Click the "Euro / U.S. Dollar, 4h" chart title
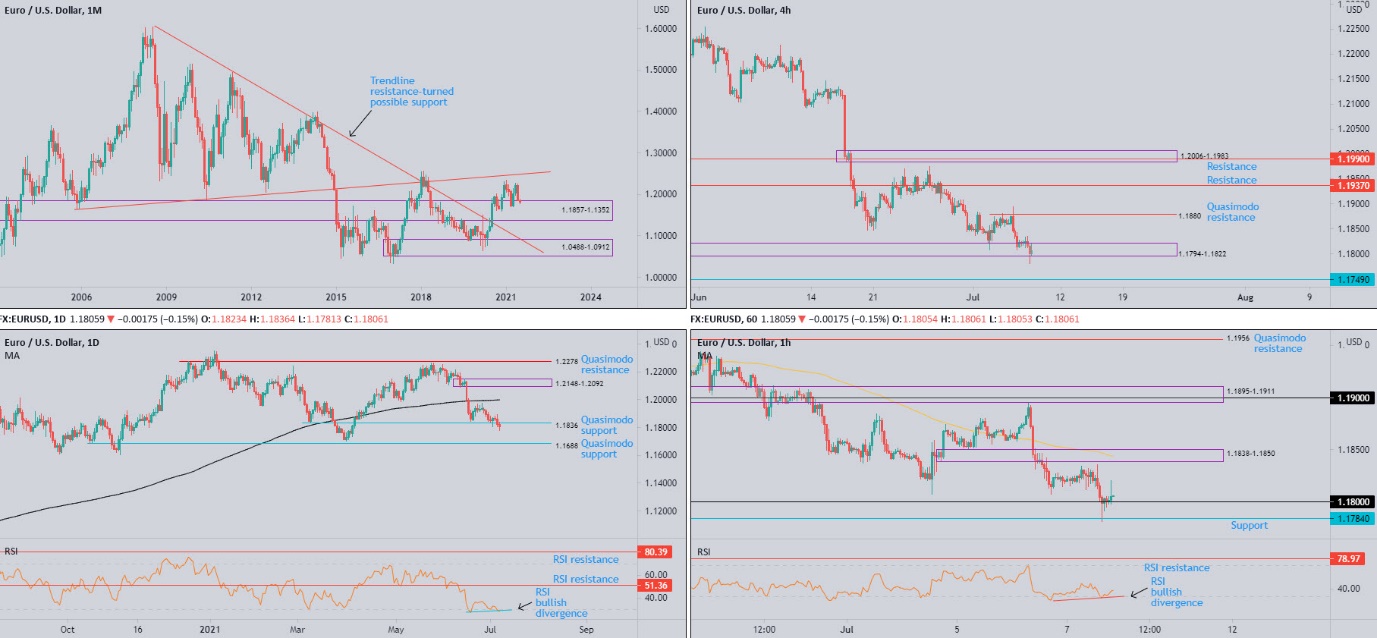This screenshot has width=1377, height=638. [745, 10]
